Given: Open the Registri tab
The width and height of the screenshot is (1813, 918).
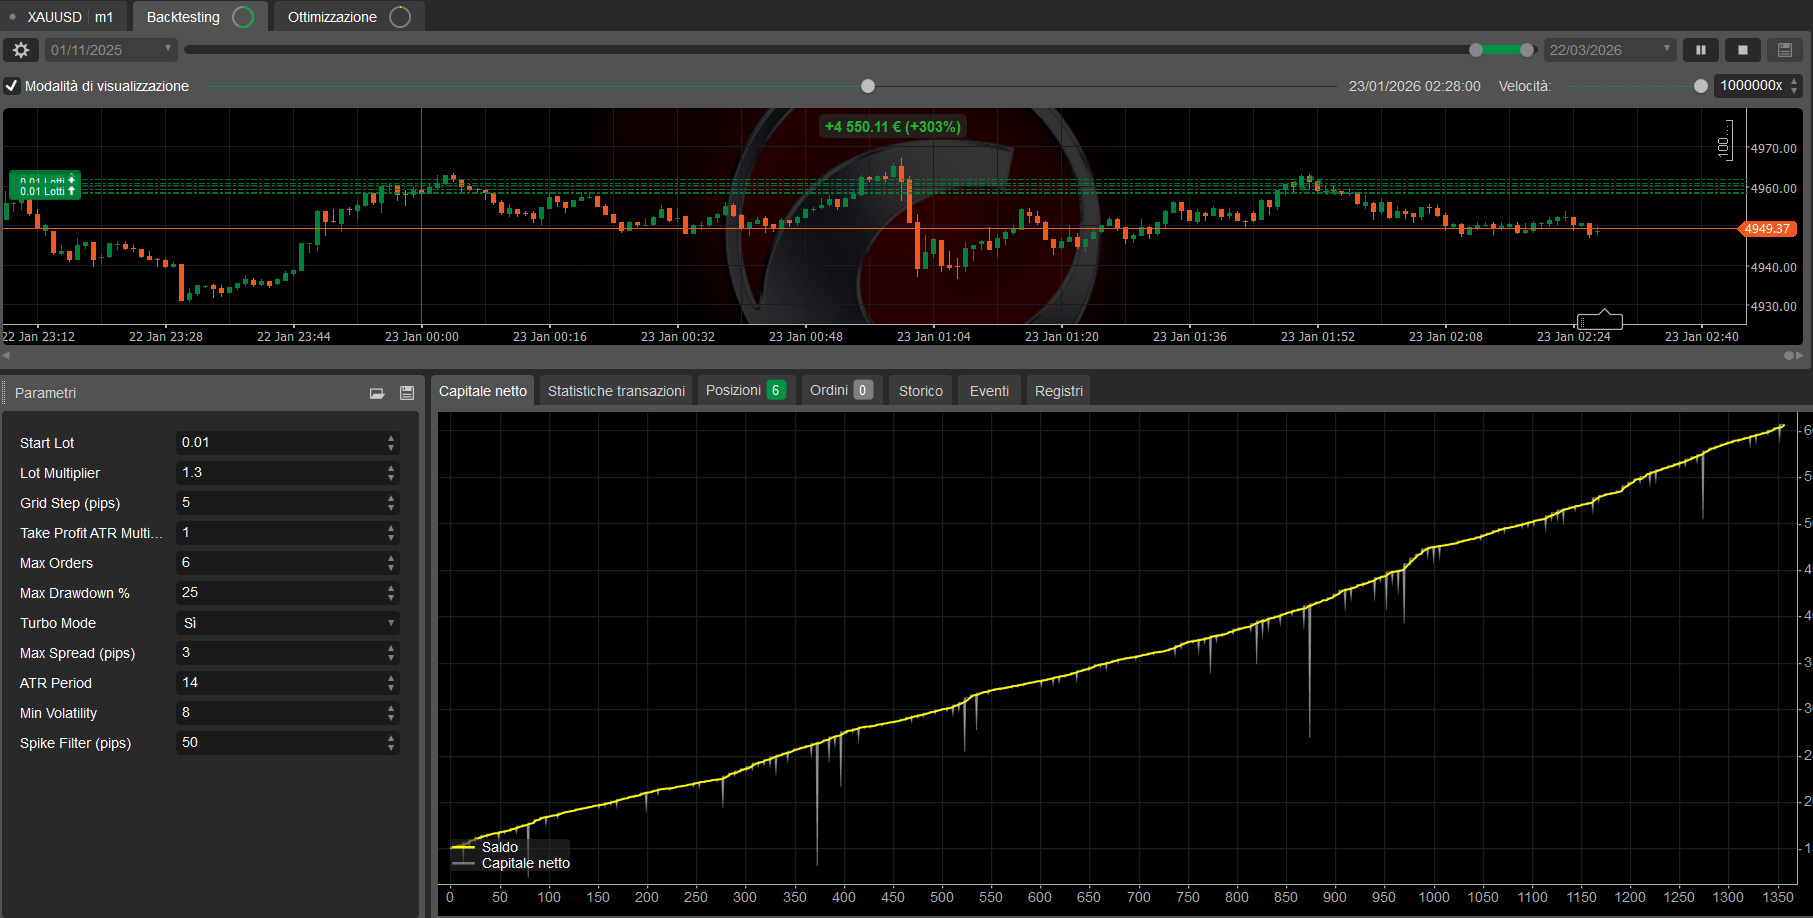Looking at the screenshot, I should (x=1058, y=391).
